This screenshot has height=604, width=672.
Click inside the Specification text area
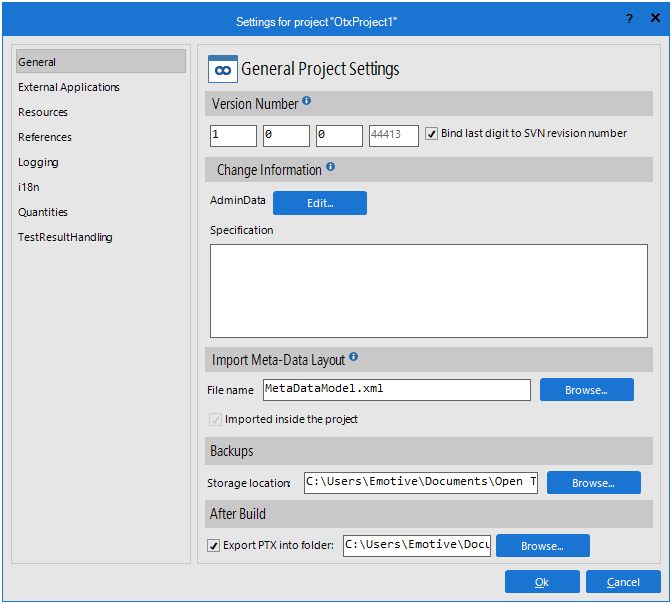(x=429, y=291)
